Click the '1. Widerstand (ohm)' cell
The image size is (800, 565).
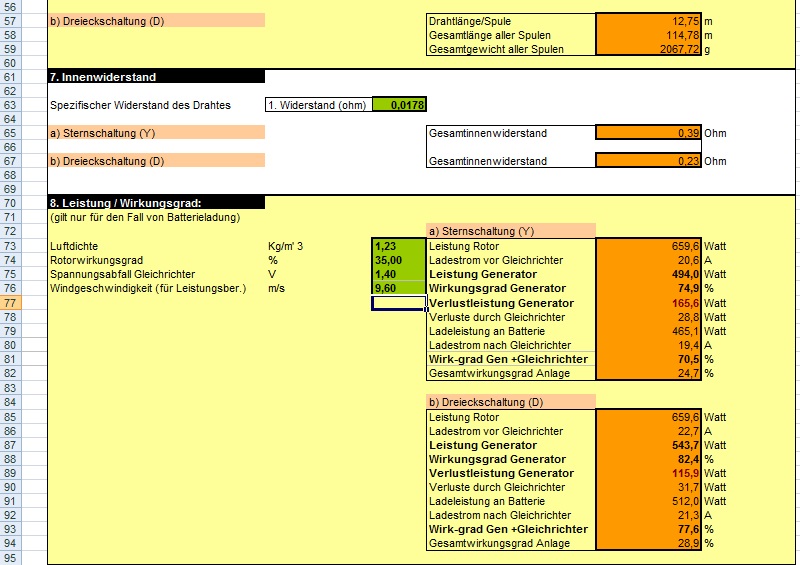click(318, 105)
